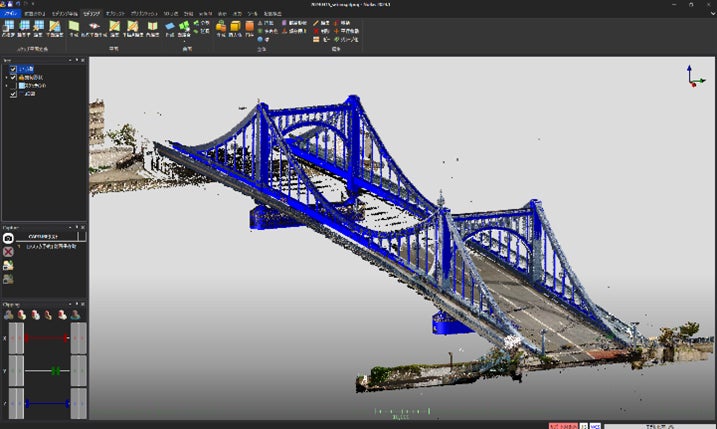
Task: Click the red X icon in Capture panel
Action: click(x=8, y=252)
